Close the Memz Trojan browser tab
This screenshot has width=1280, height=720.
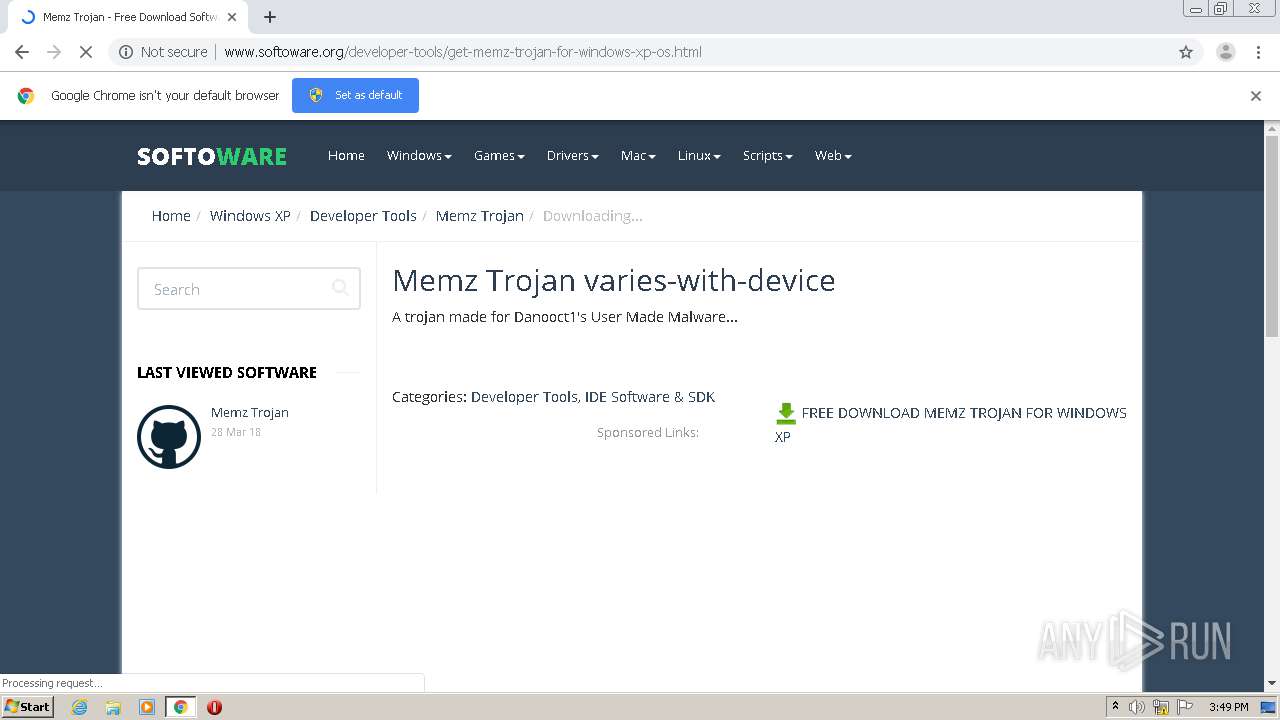tap(232, 17)
